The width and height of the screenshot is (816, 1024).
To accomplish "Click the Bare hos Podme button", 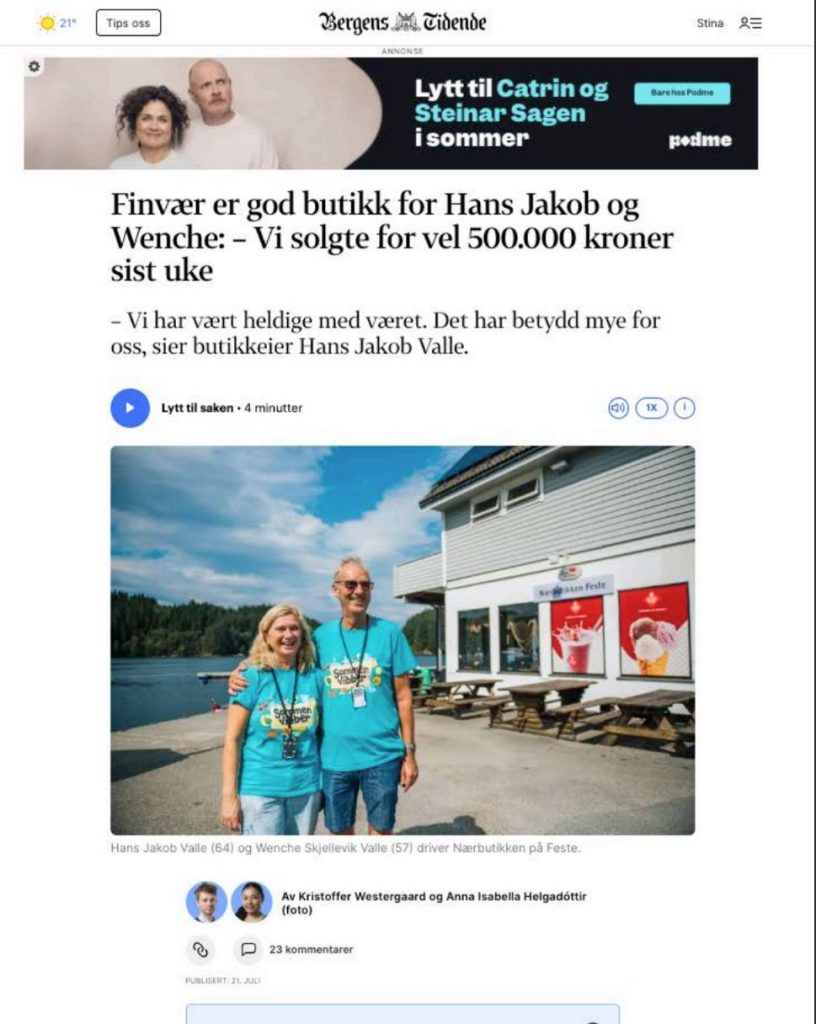I will tap(682, 93).
